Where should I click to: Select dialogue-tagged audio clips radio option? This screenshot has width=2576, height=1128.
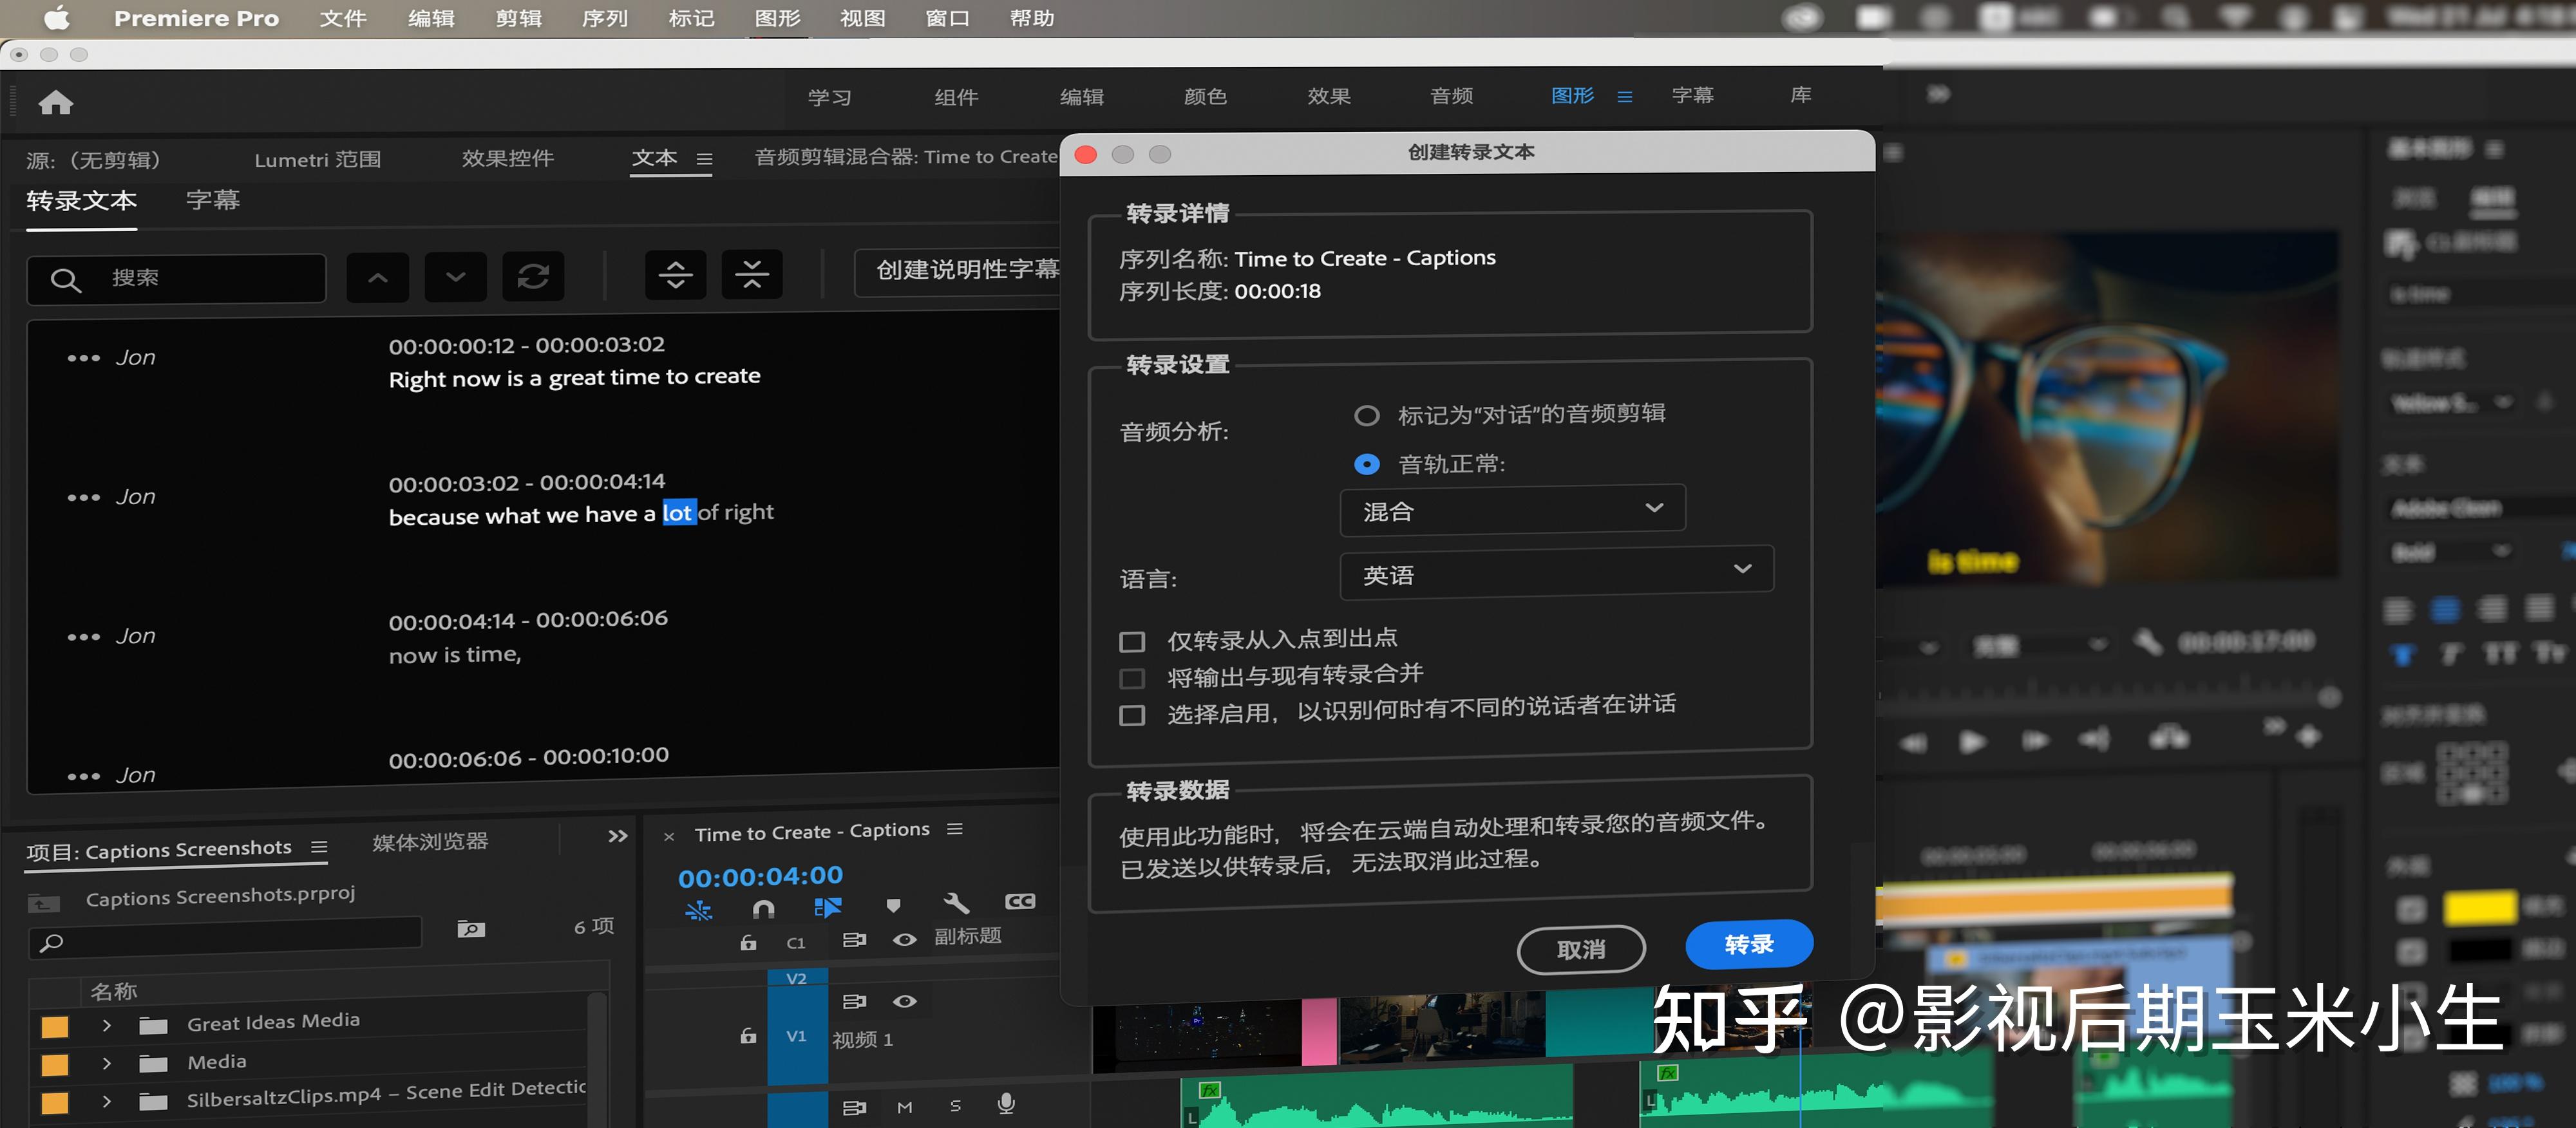pyautogui.click(x=1366, y=415)
